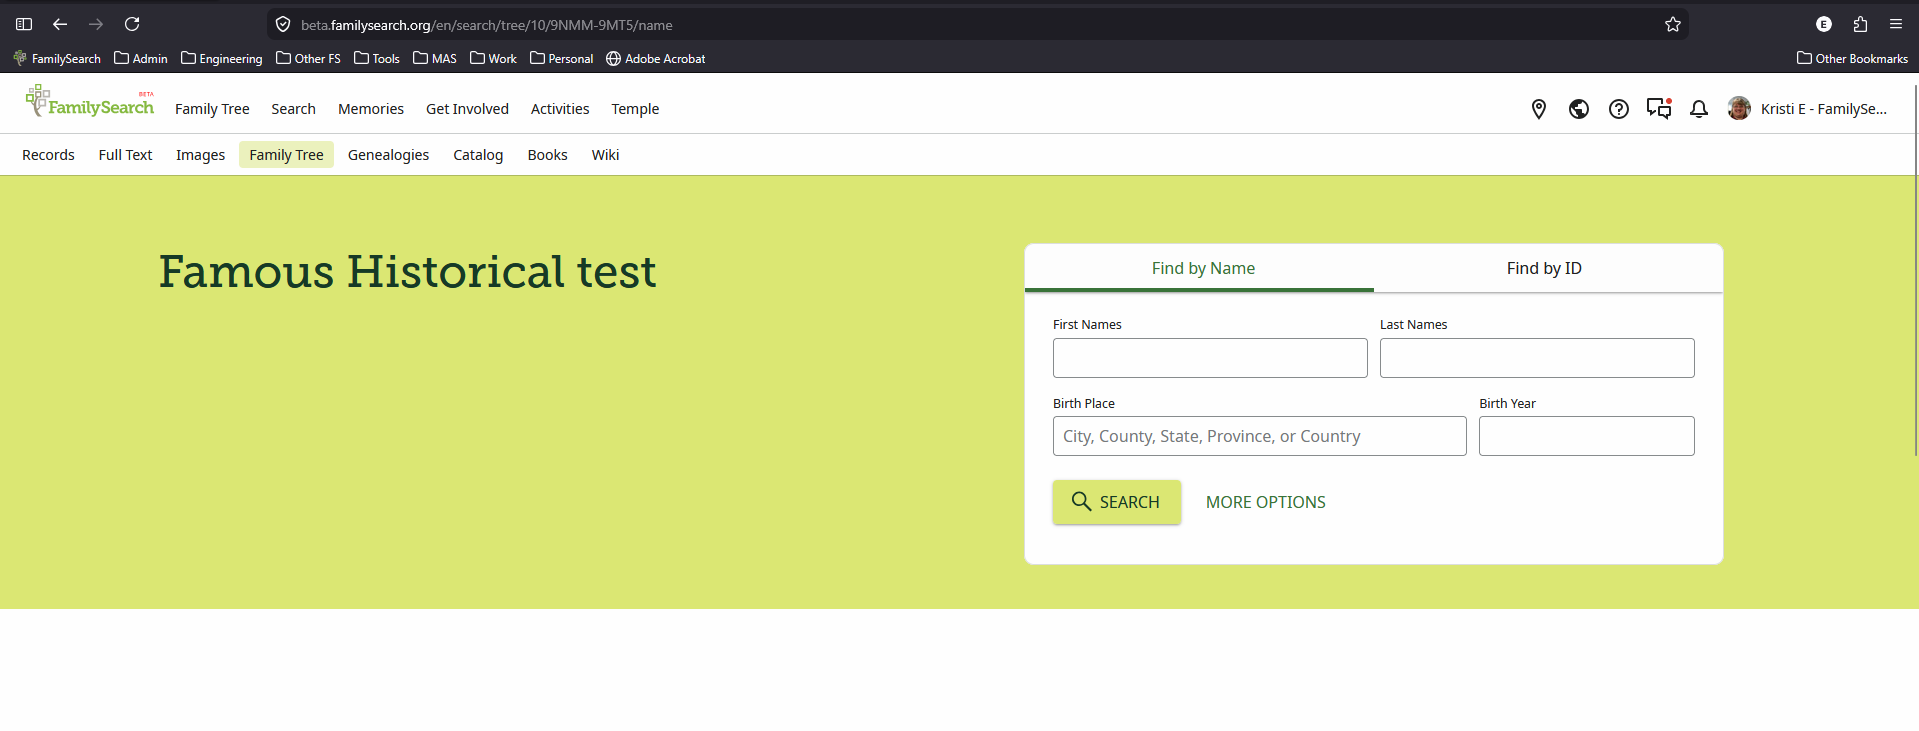Open the browser extensions puzzle icon
Viewport: 1919px width, 731px height.
(x=1860, y=24)
